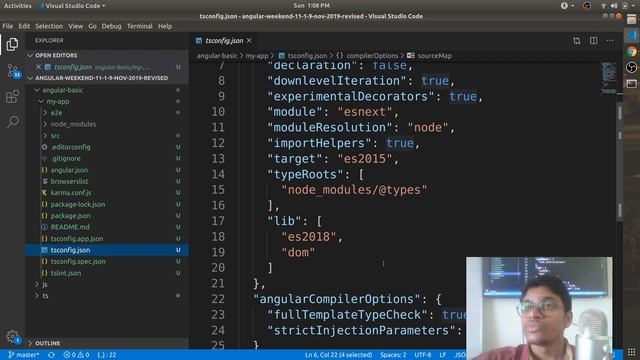The height and width of the screenshot is (360, 640).
Task: Open the volume icon in system tray
Action: pyautogui.click(x=614, y=6)
